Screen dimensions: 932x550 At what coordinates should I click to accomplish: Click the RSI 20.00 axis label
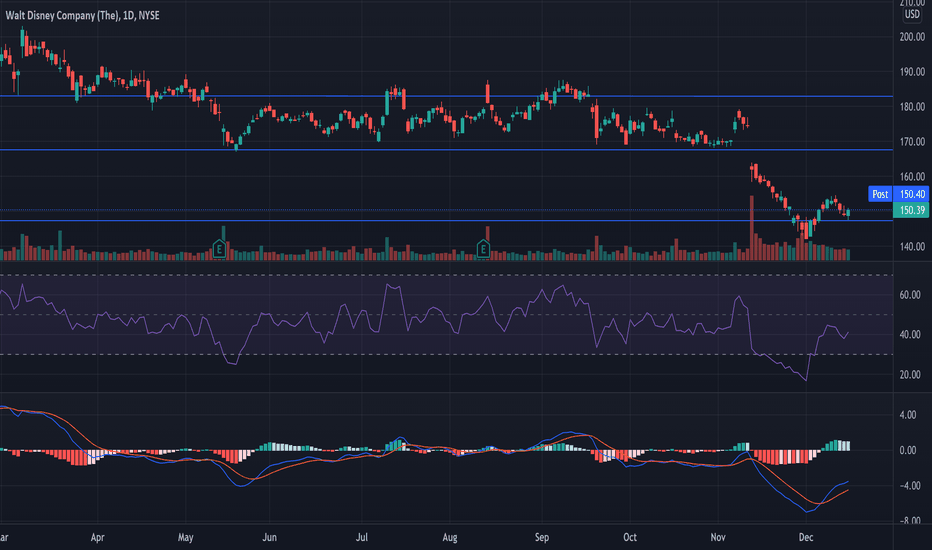(x=910, y=375)
